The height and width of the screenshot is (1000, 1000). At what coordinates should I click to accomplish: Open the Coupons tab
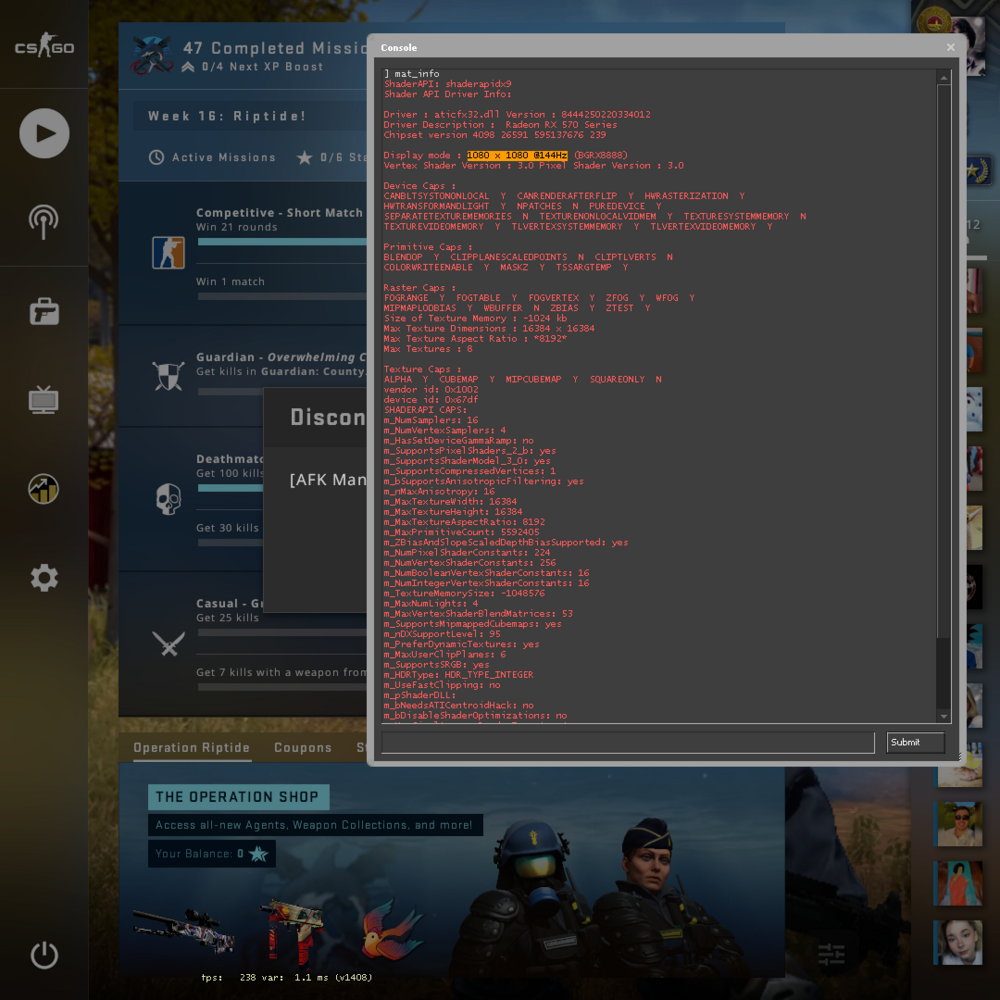(x=302, y=747)
